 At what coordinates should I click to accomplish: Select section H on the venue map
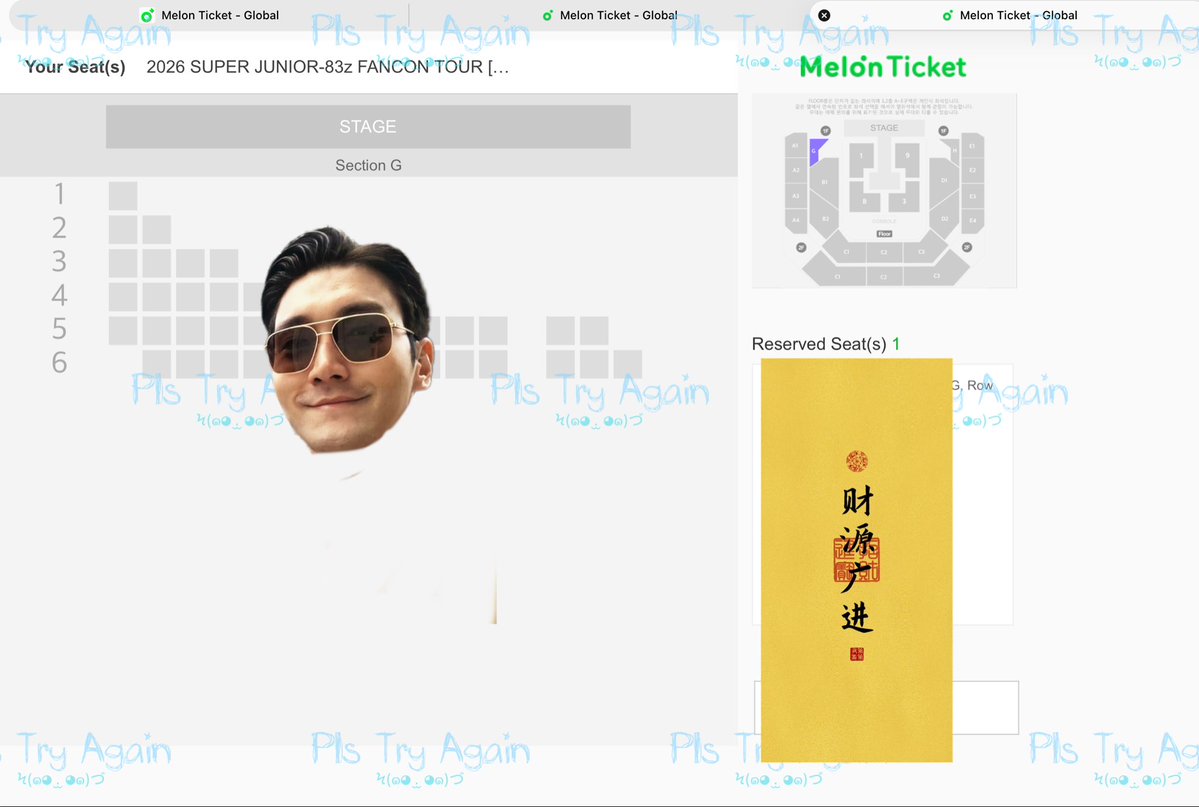point(954,150)
